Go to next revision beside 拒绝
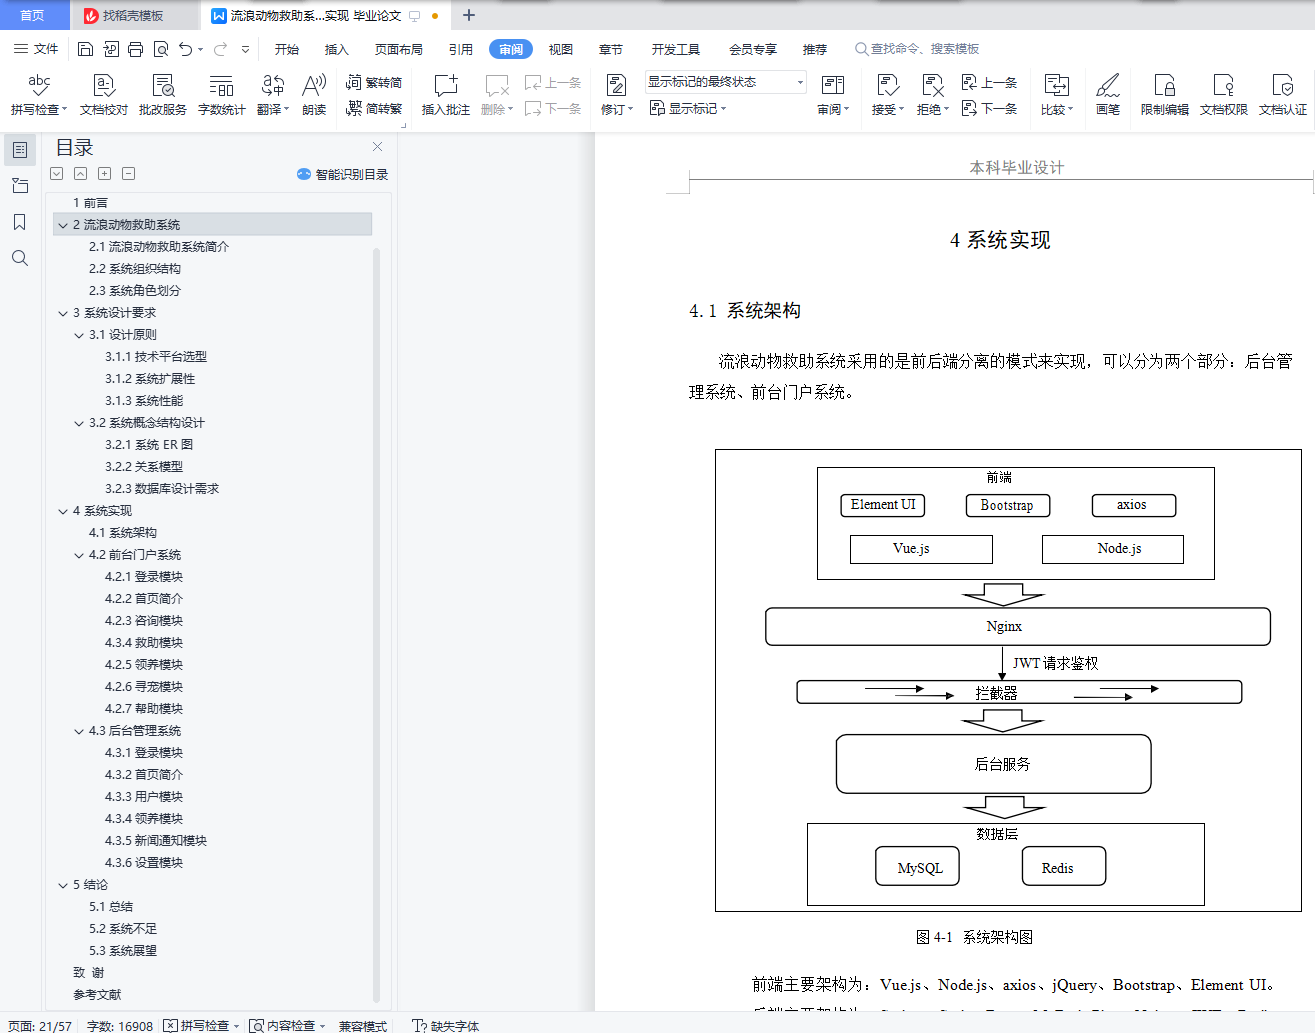Image resolution: width=1315 pixels, height=1033 pixels. pyautogui.click(x=989, y=108)
